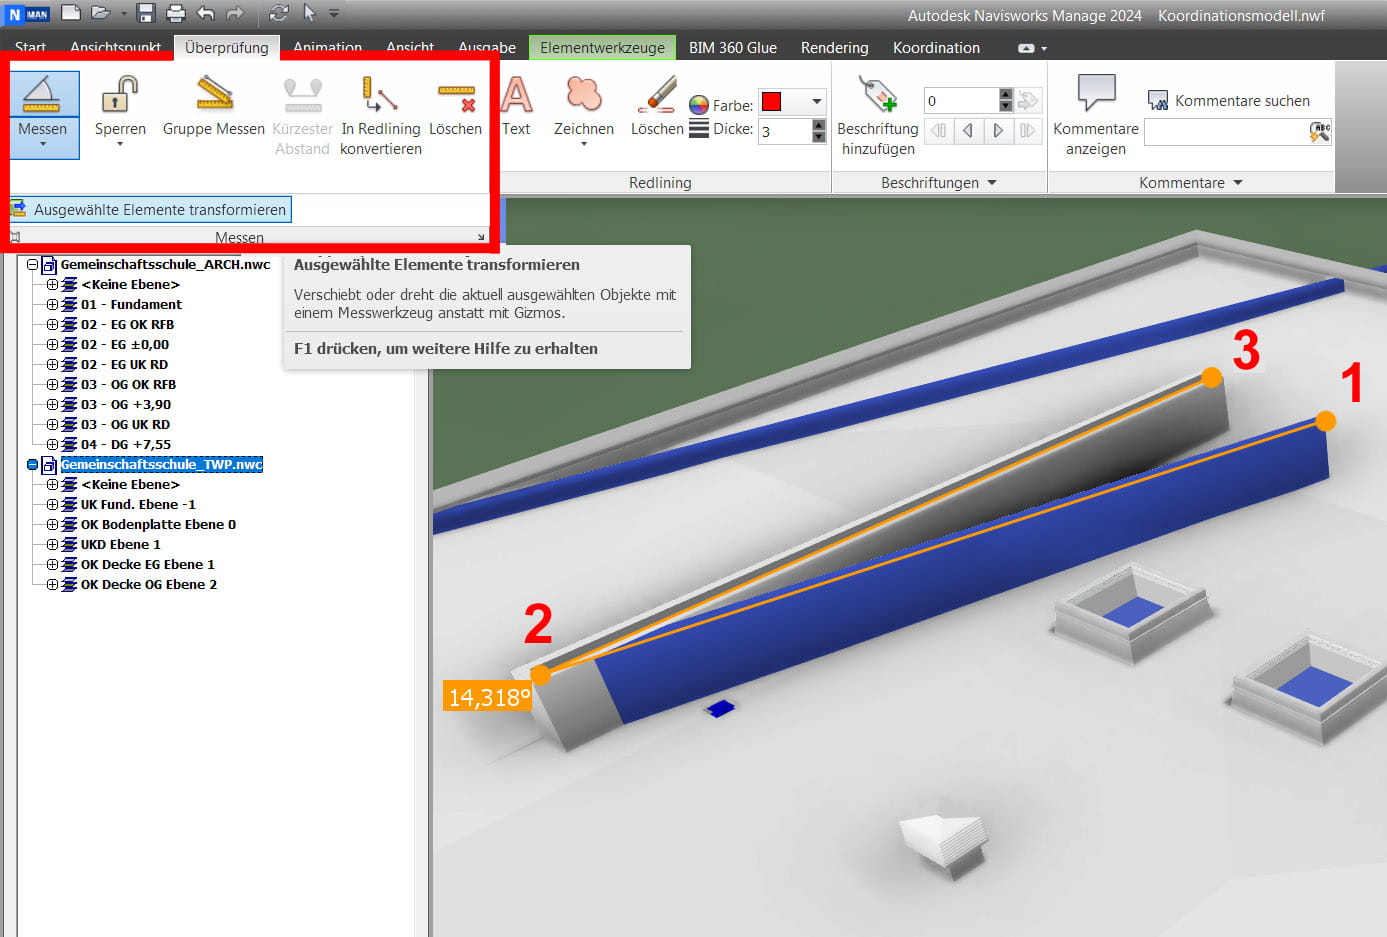Pin the expanded Messen panel open
The image size is (1387, 937).
[x=15, y=237]
